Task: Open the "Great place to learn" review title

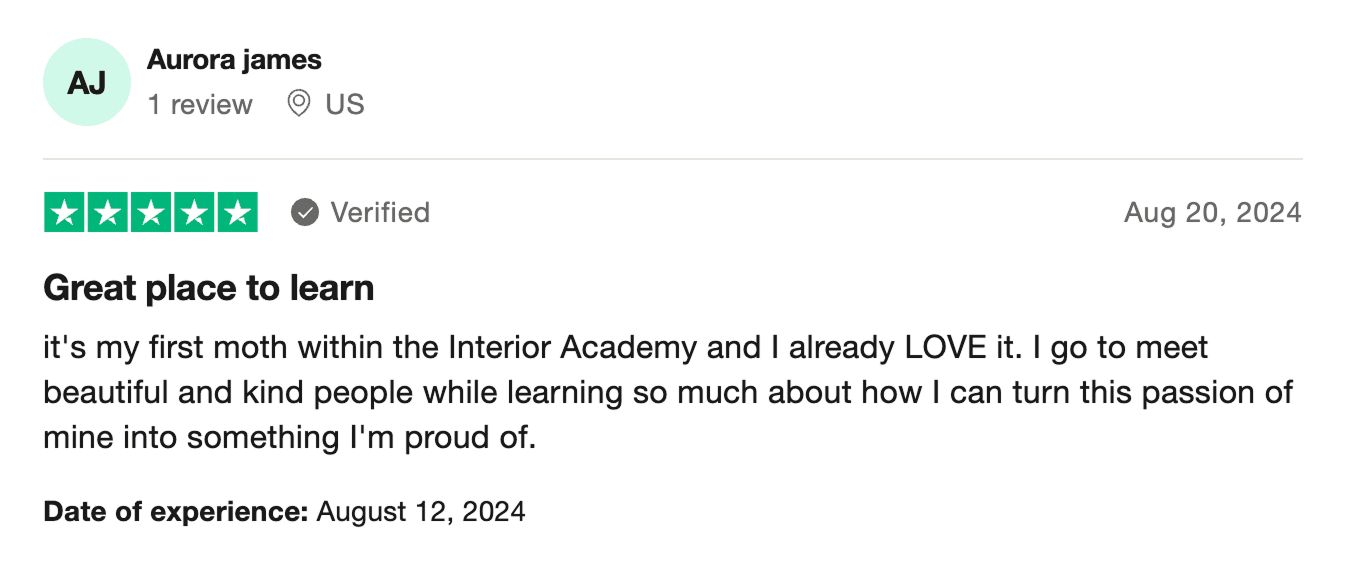Action: tap(209, 289)
